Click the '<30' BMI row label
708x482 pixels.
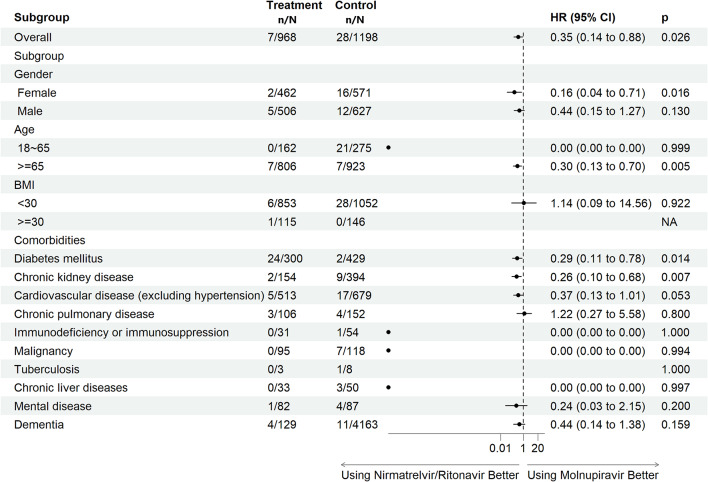point(27,203)
